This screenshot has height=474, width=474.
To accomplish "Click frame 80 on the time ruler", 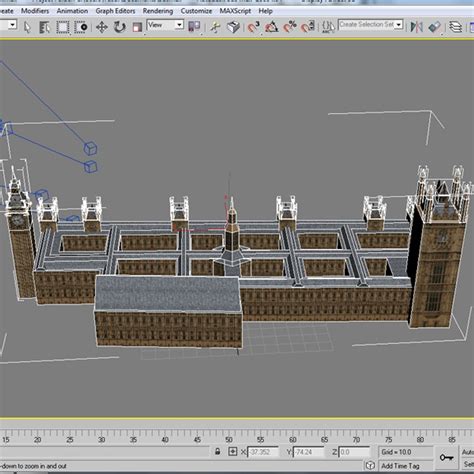I will tap(420, 440).
